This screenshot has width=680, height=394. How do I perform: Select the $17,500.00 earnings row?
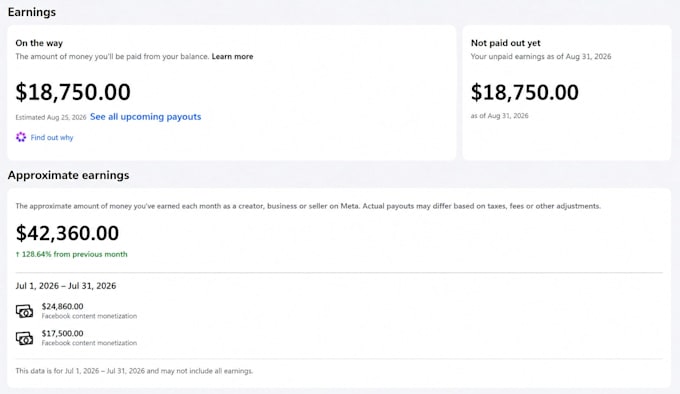[76, 338]
